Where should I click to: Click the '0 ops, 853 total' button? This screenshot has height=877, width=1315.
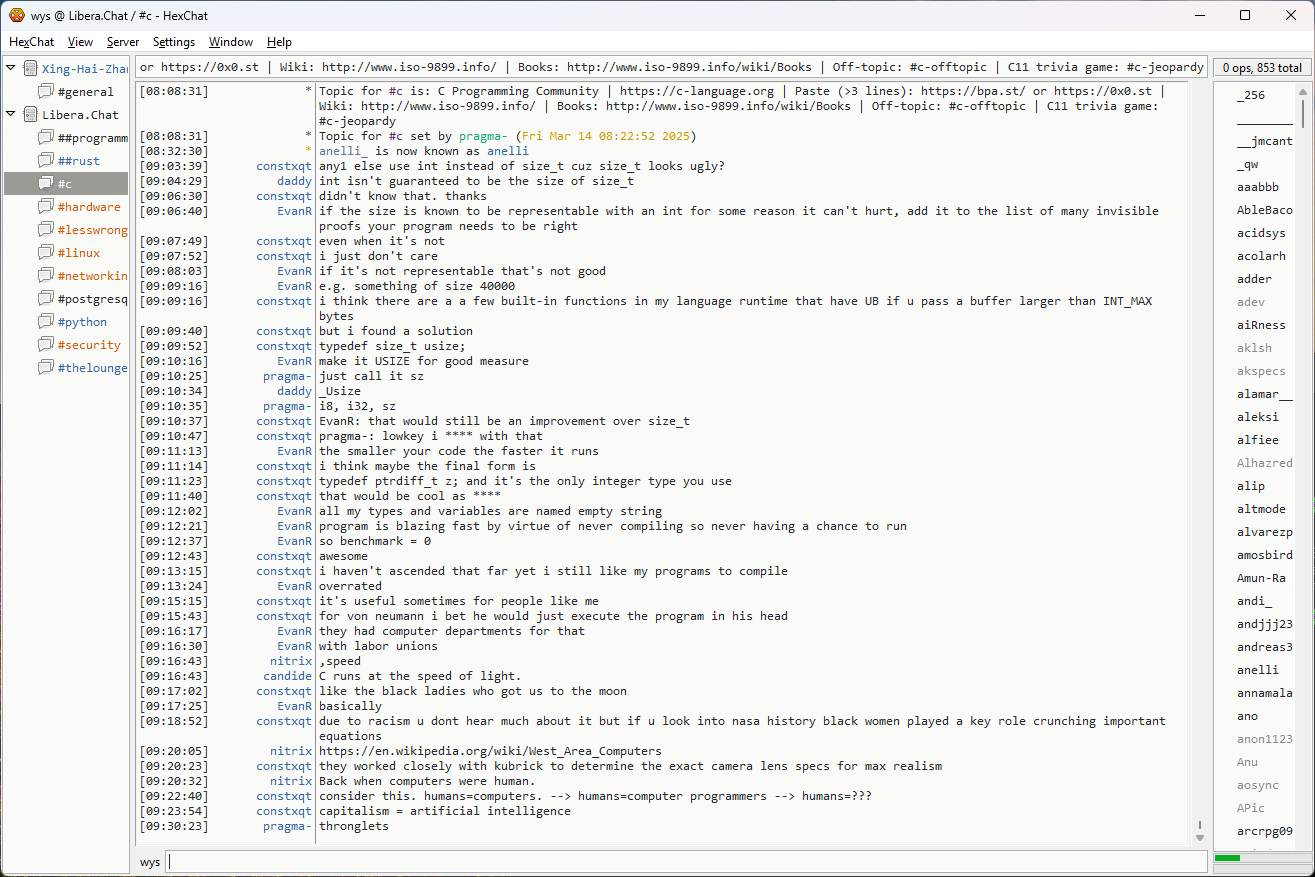(x=1262, y=68)
